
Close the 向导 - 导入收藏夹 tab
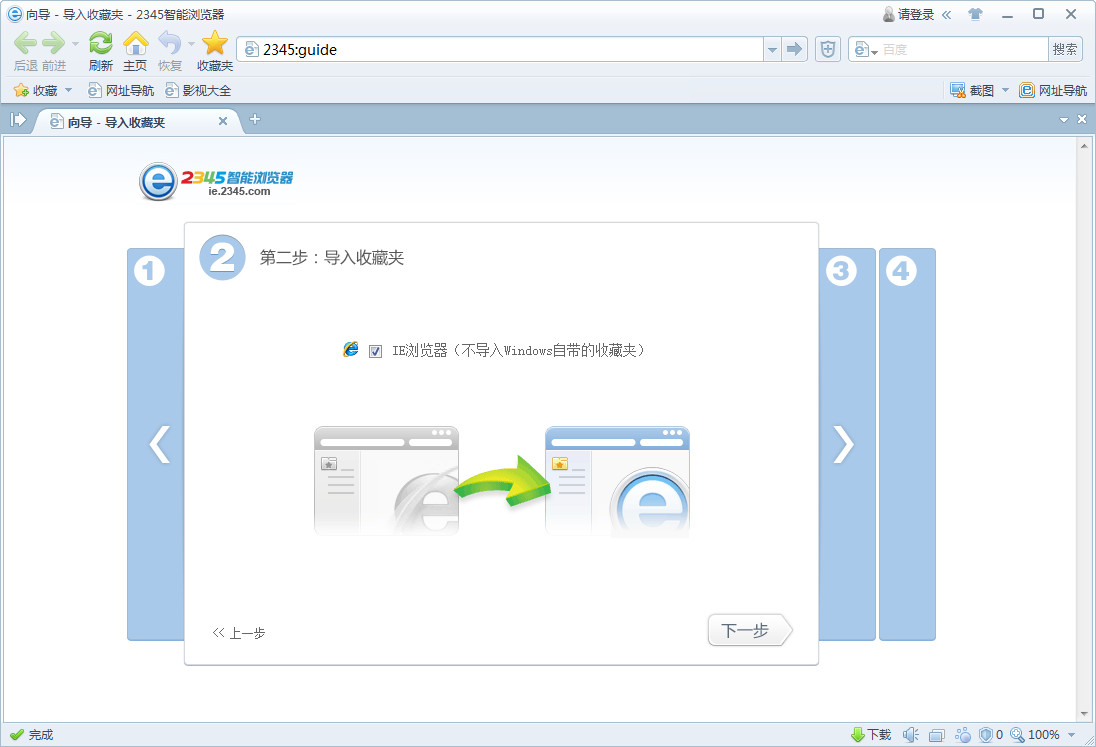[x=223, y=121]
